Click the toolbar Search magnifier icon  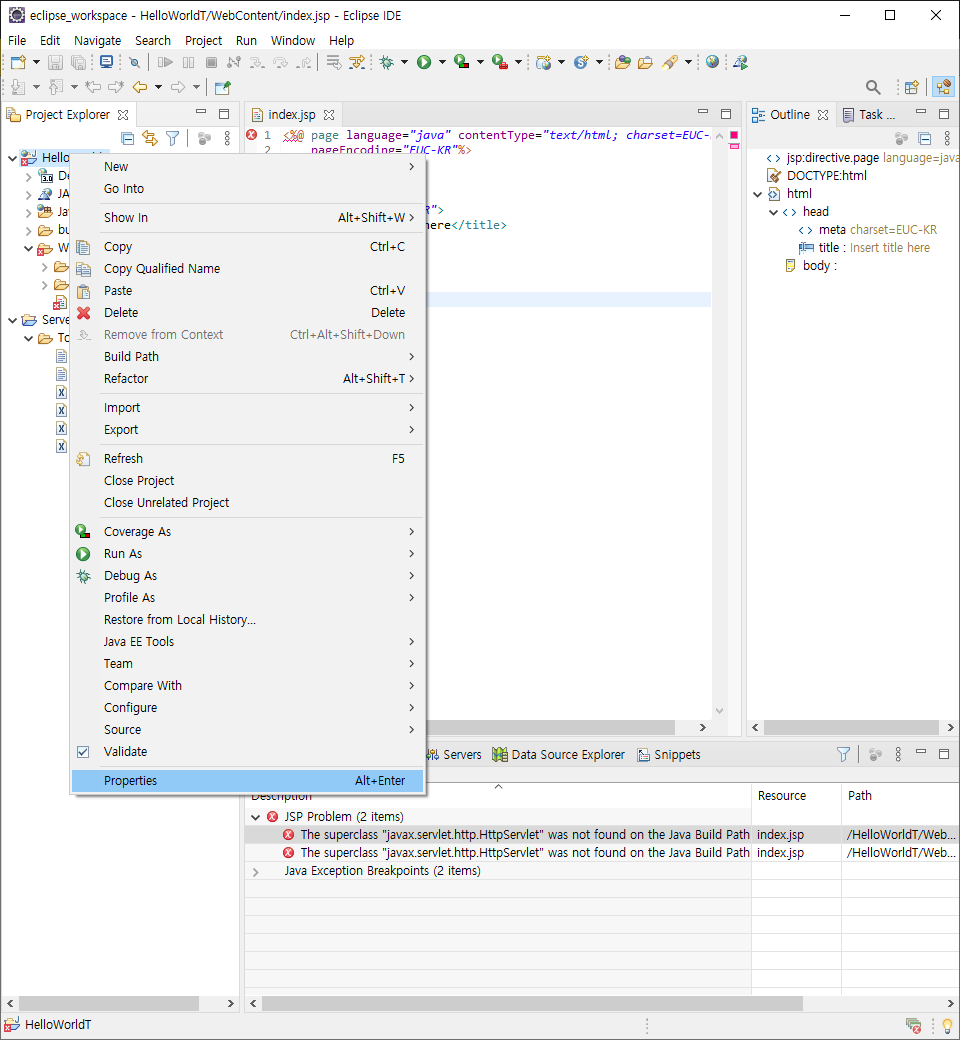[873, 87]
